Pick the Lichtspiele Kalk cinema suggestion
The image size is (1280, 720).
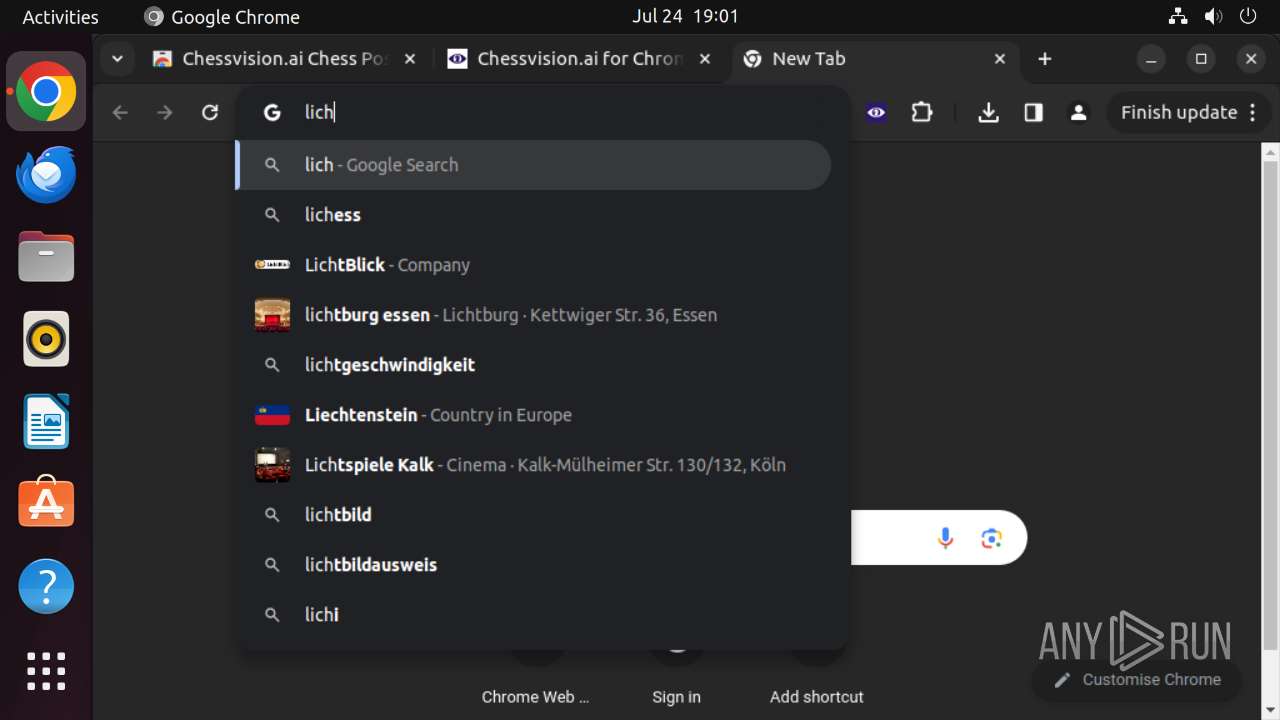coord(533,465)
